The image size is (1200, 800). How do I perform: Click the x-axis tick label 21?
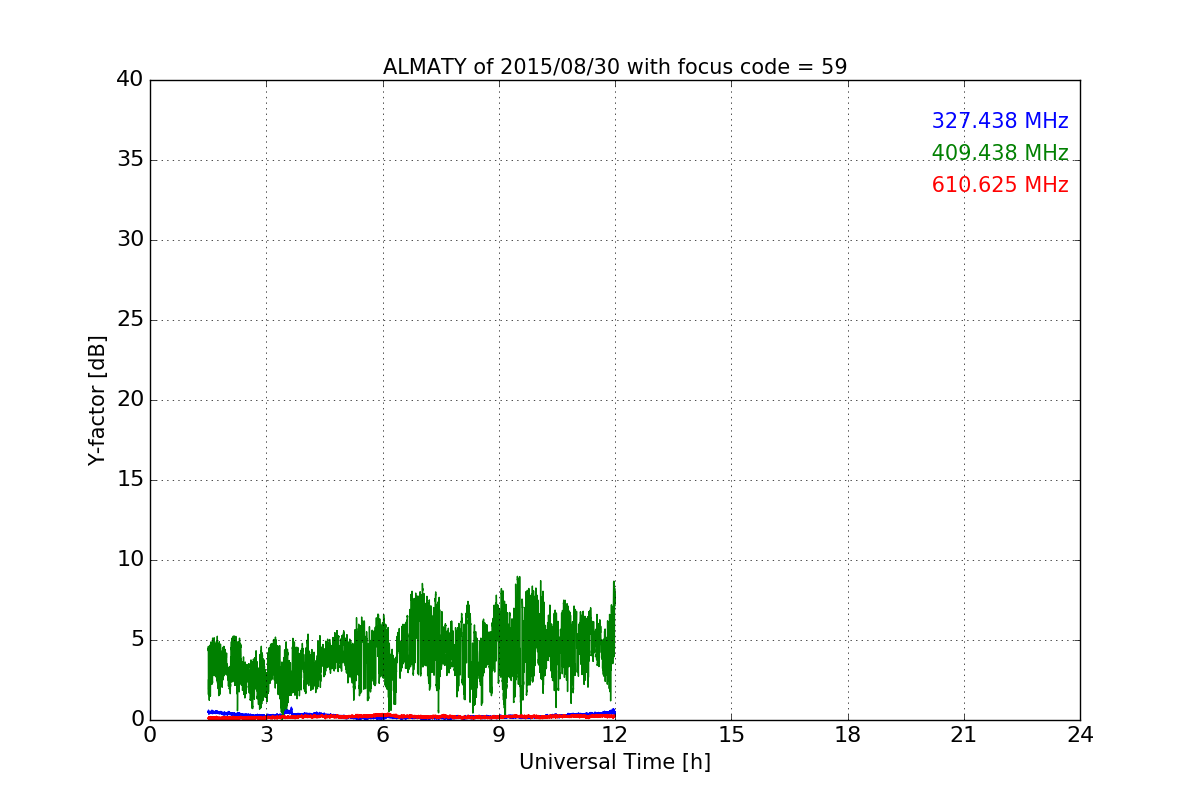click(x=964, y=735)
